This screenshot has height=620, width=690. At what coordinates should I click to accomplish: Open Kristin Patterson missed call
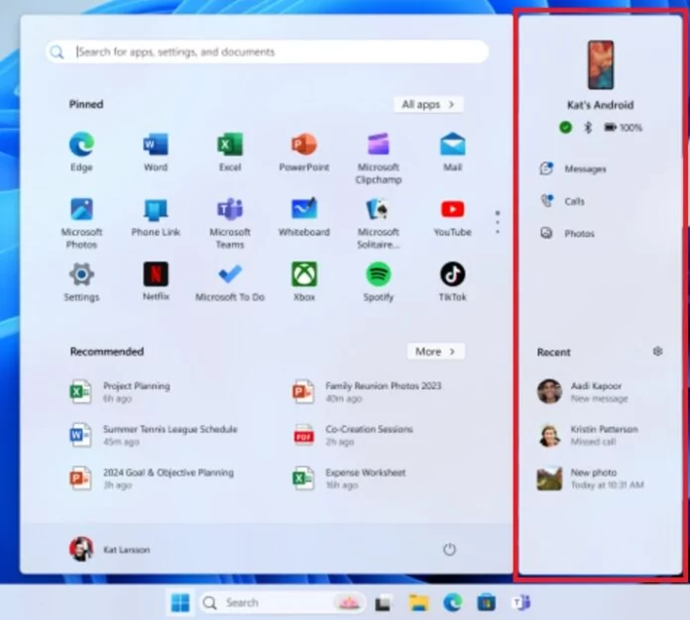click(587, 435)
